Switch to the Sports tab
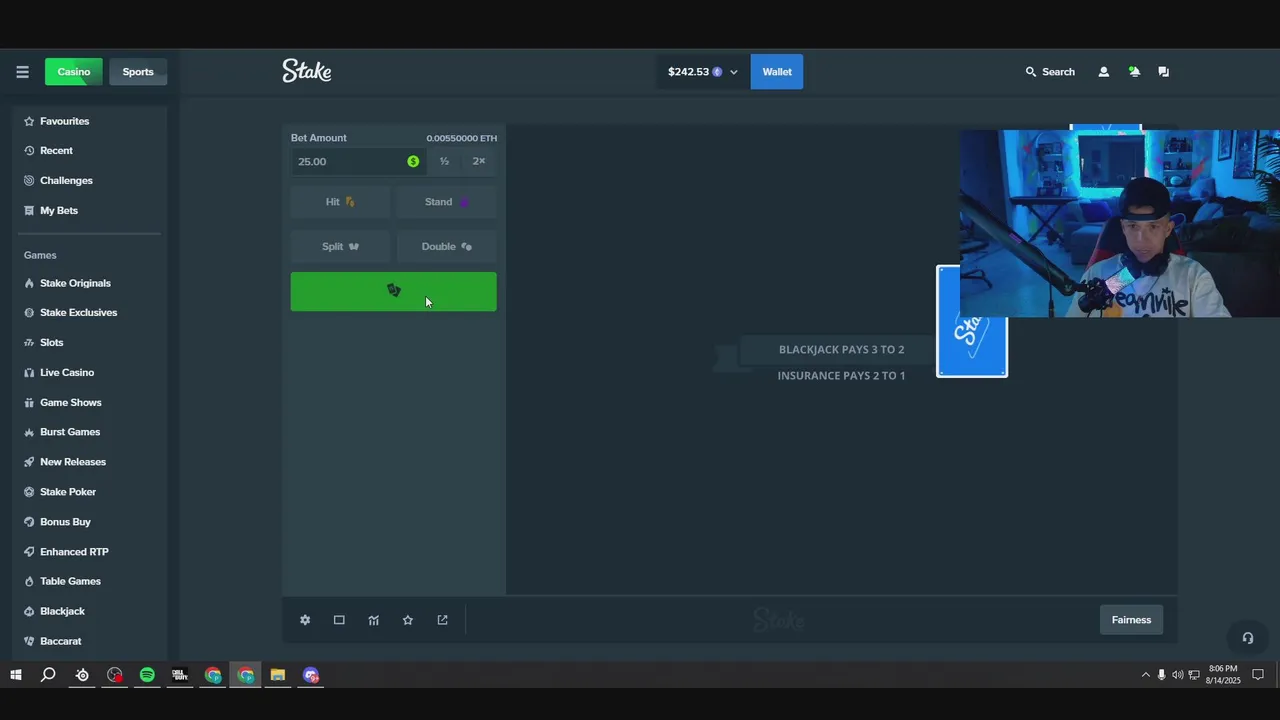This screenshot has width=1280, height=720. coord(138,72)
